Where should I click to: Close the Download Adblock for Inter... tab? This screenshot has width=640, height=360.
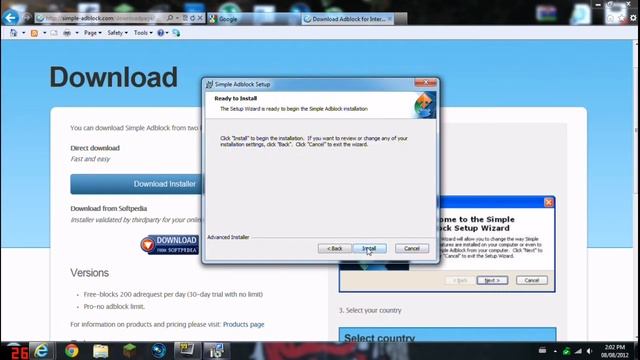pos(390,19)
